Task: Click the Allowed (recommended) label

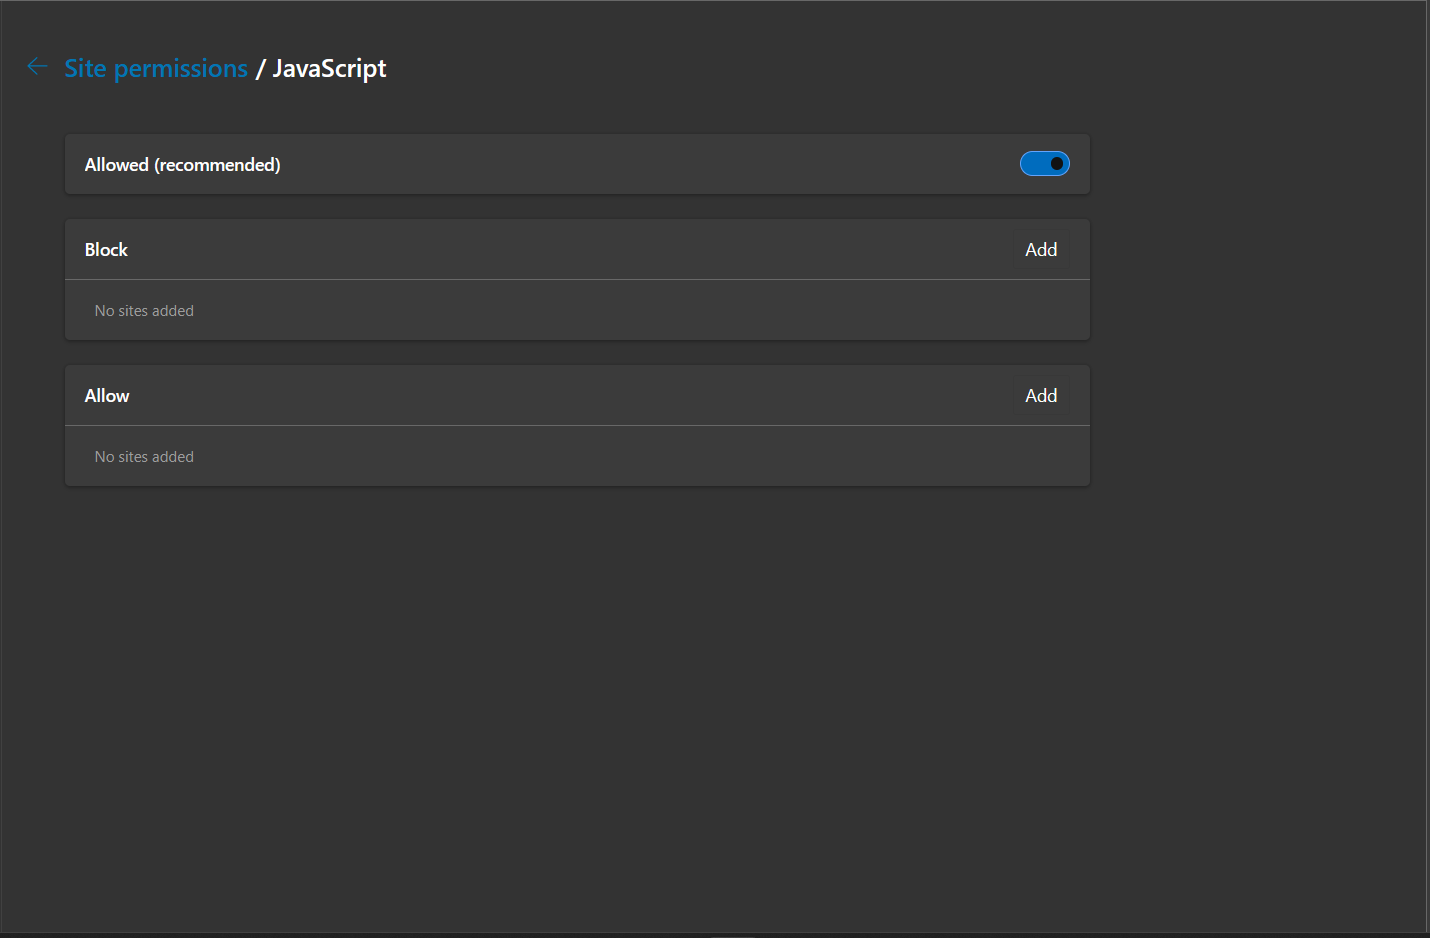Action: click(x=182, y=165)
